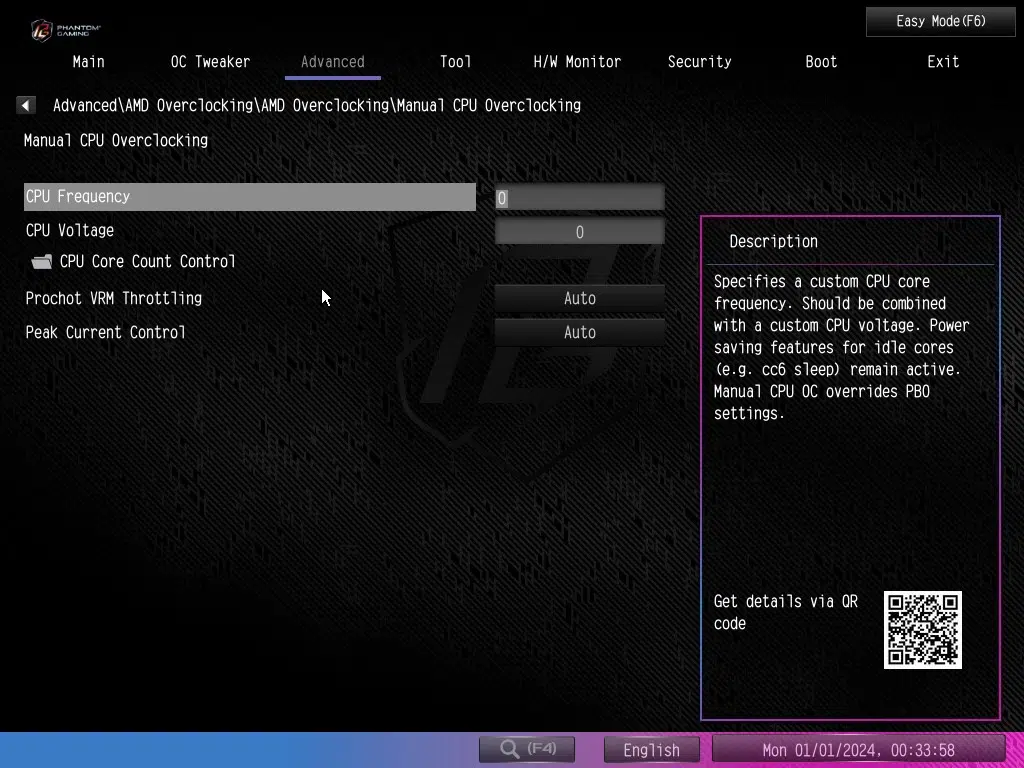The width and height of the screenshot is (1024, 768).
Task: Click the date and time display
Action: pos(858,750)
